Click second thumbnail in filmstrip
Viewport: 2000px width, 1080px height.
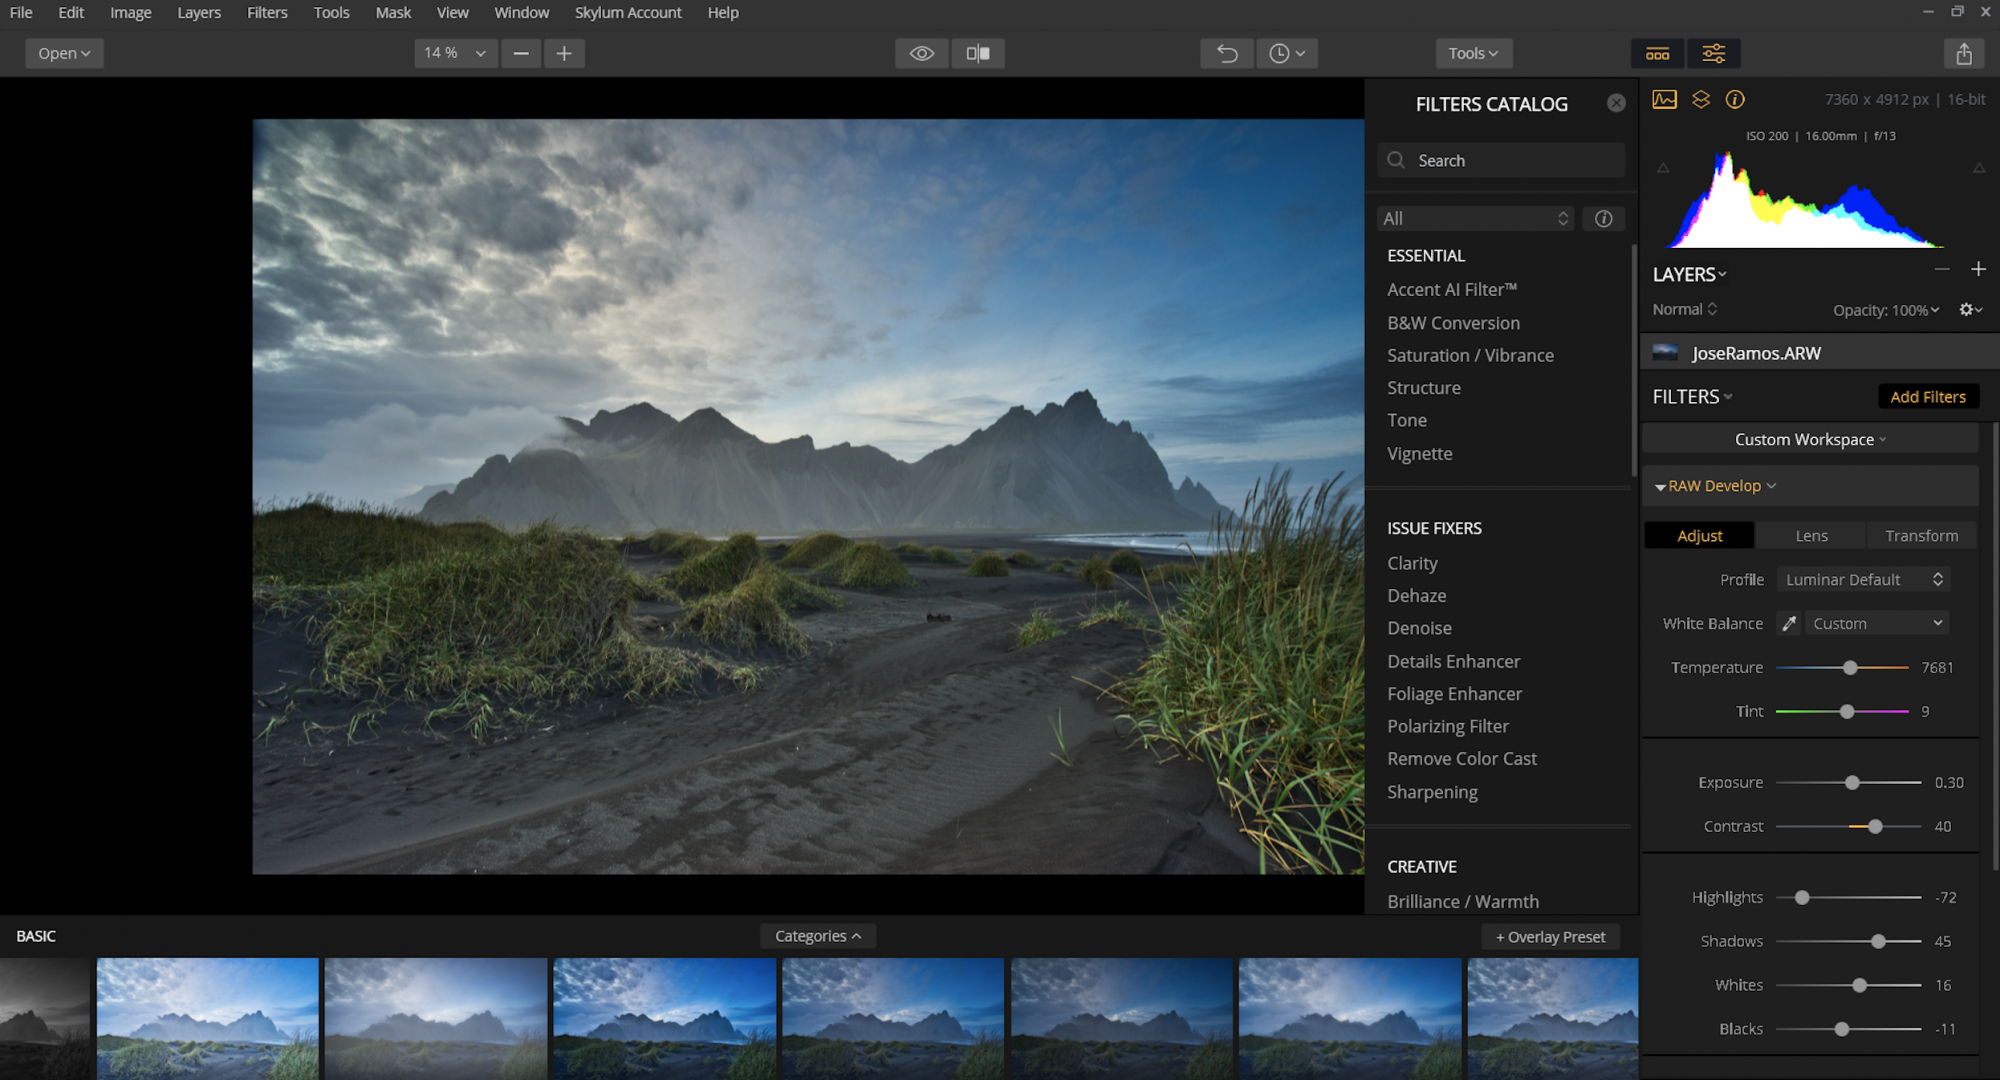point(206,1013)
